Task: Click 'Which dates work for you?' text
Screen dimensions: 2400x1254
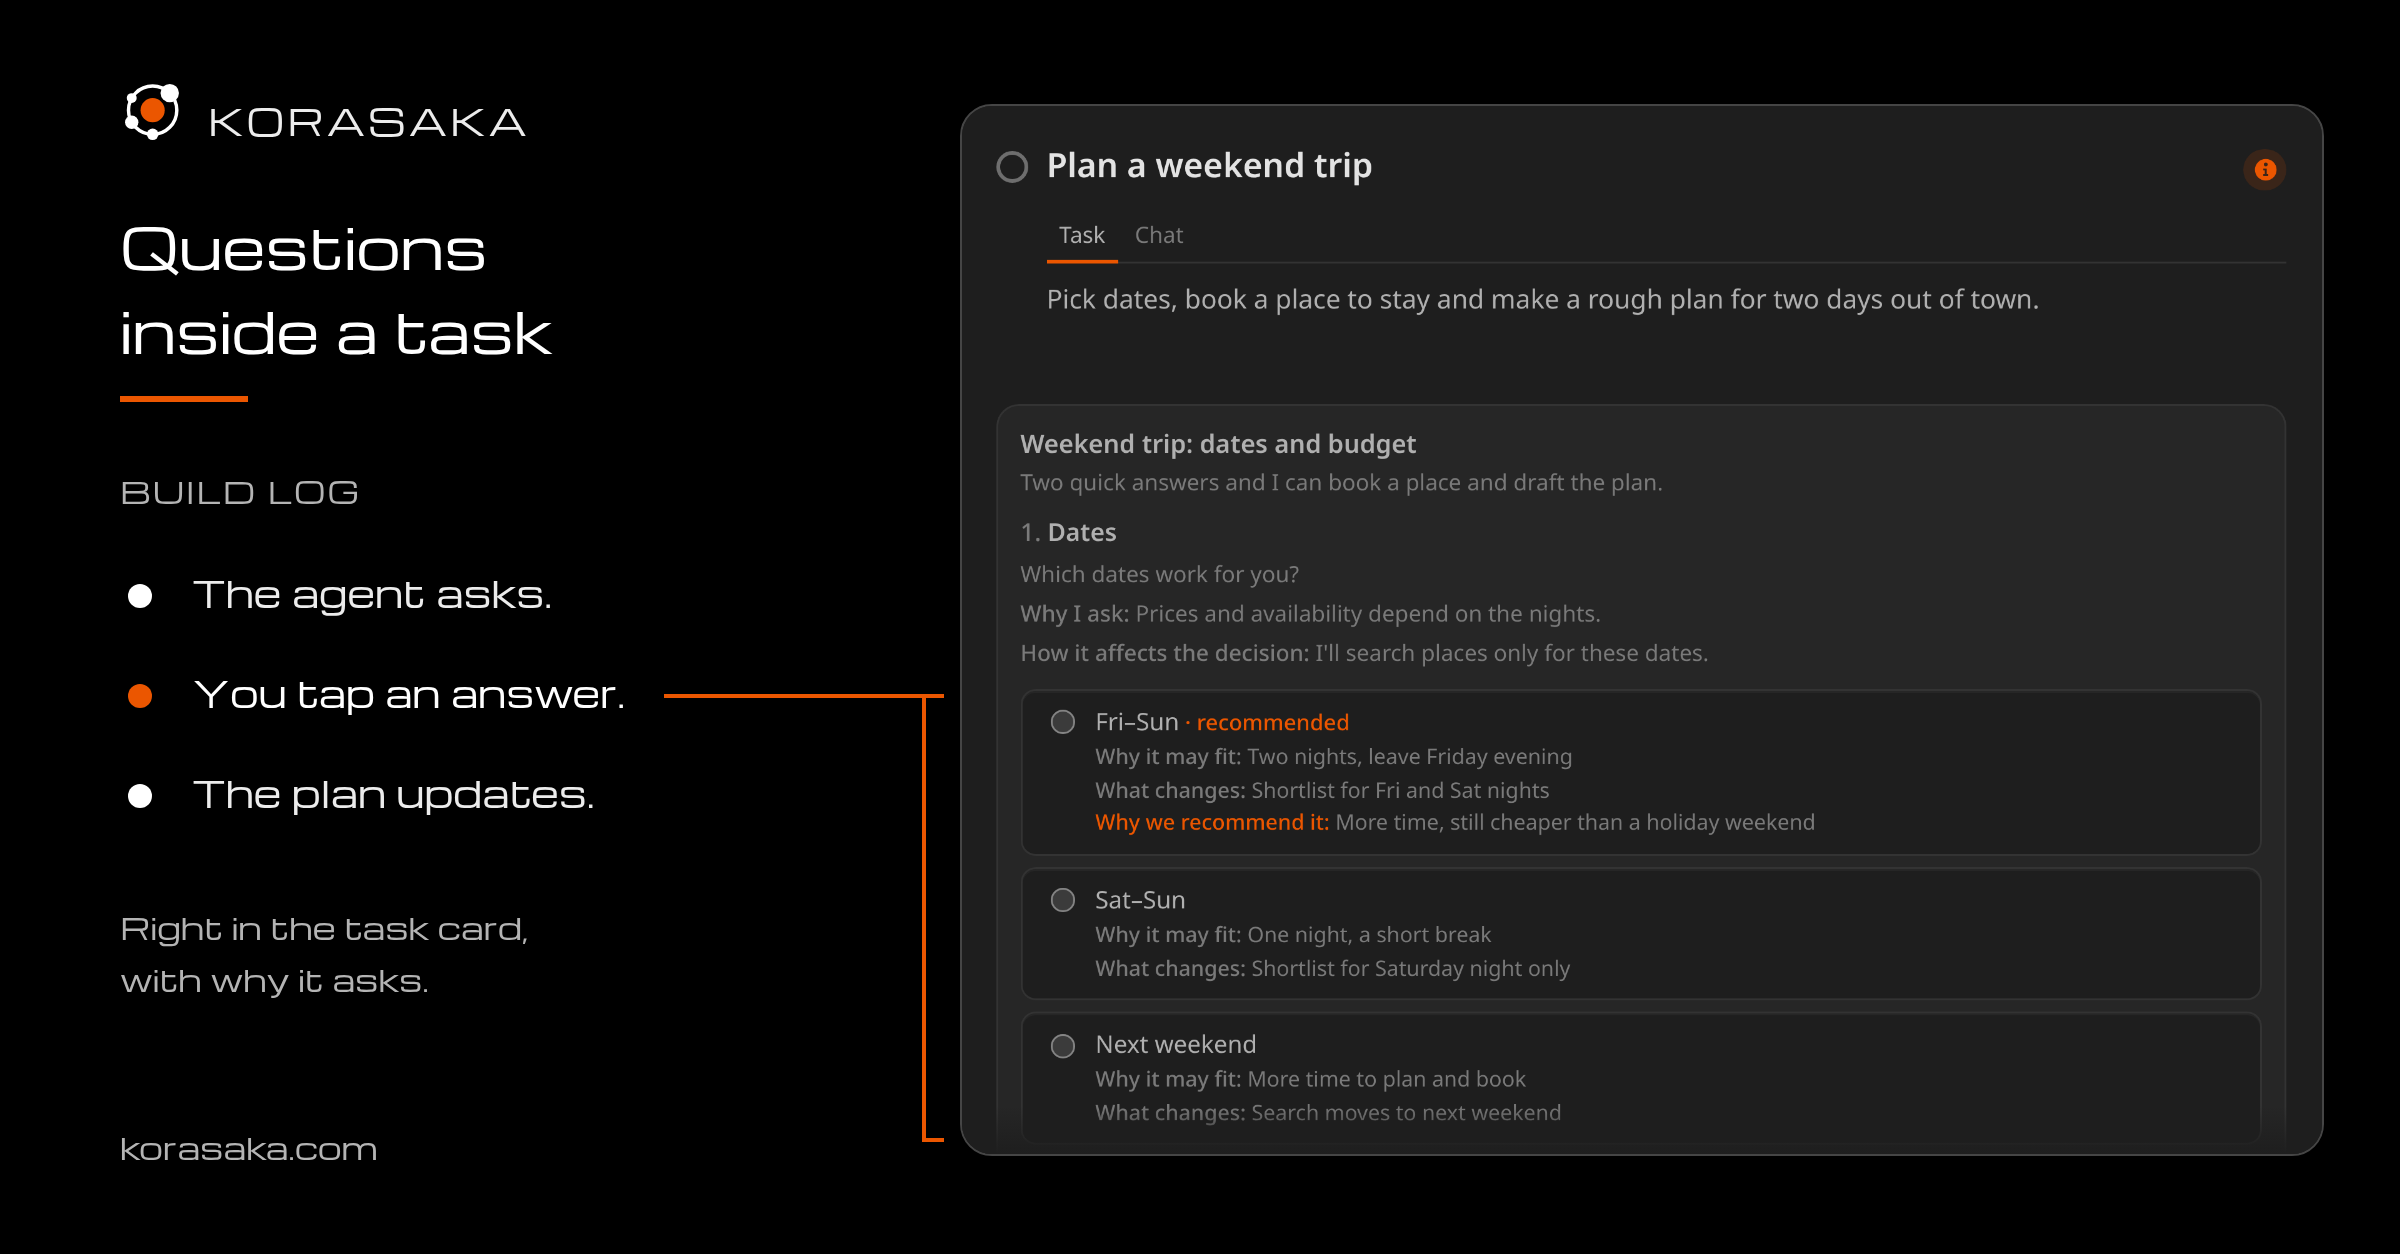Action: 1159,575
